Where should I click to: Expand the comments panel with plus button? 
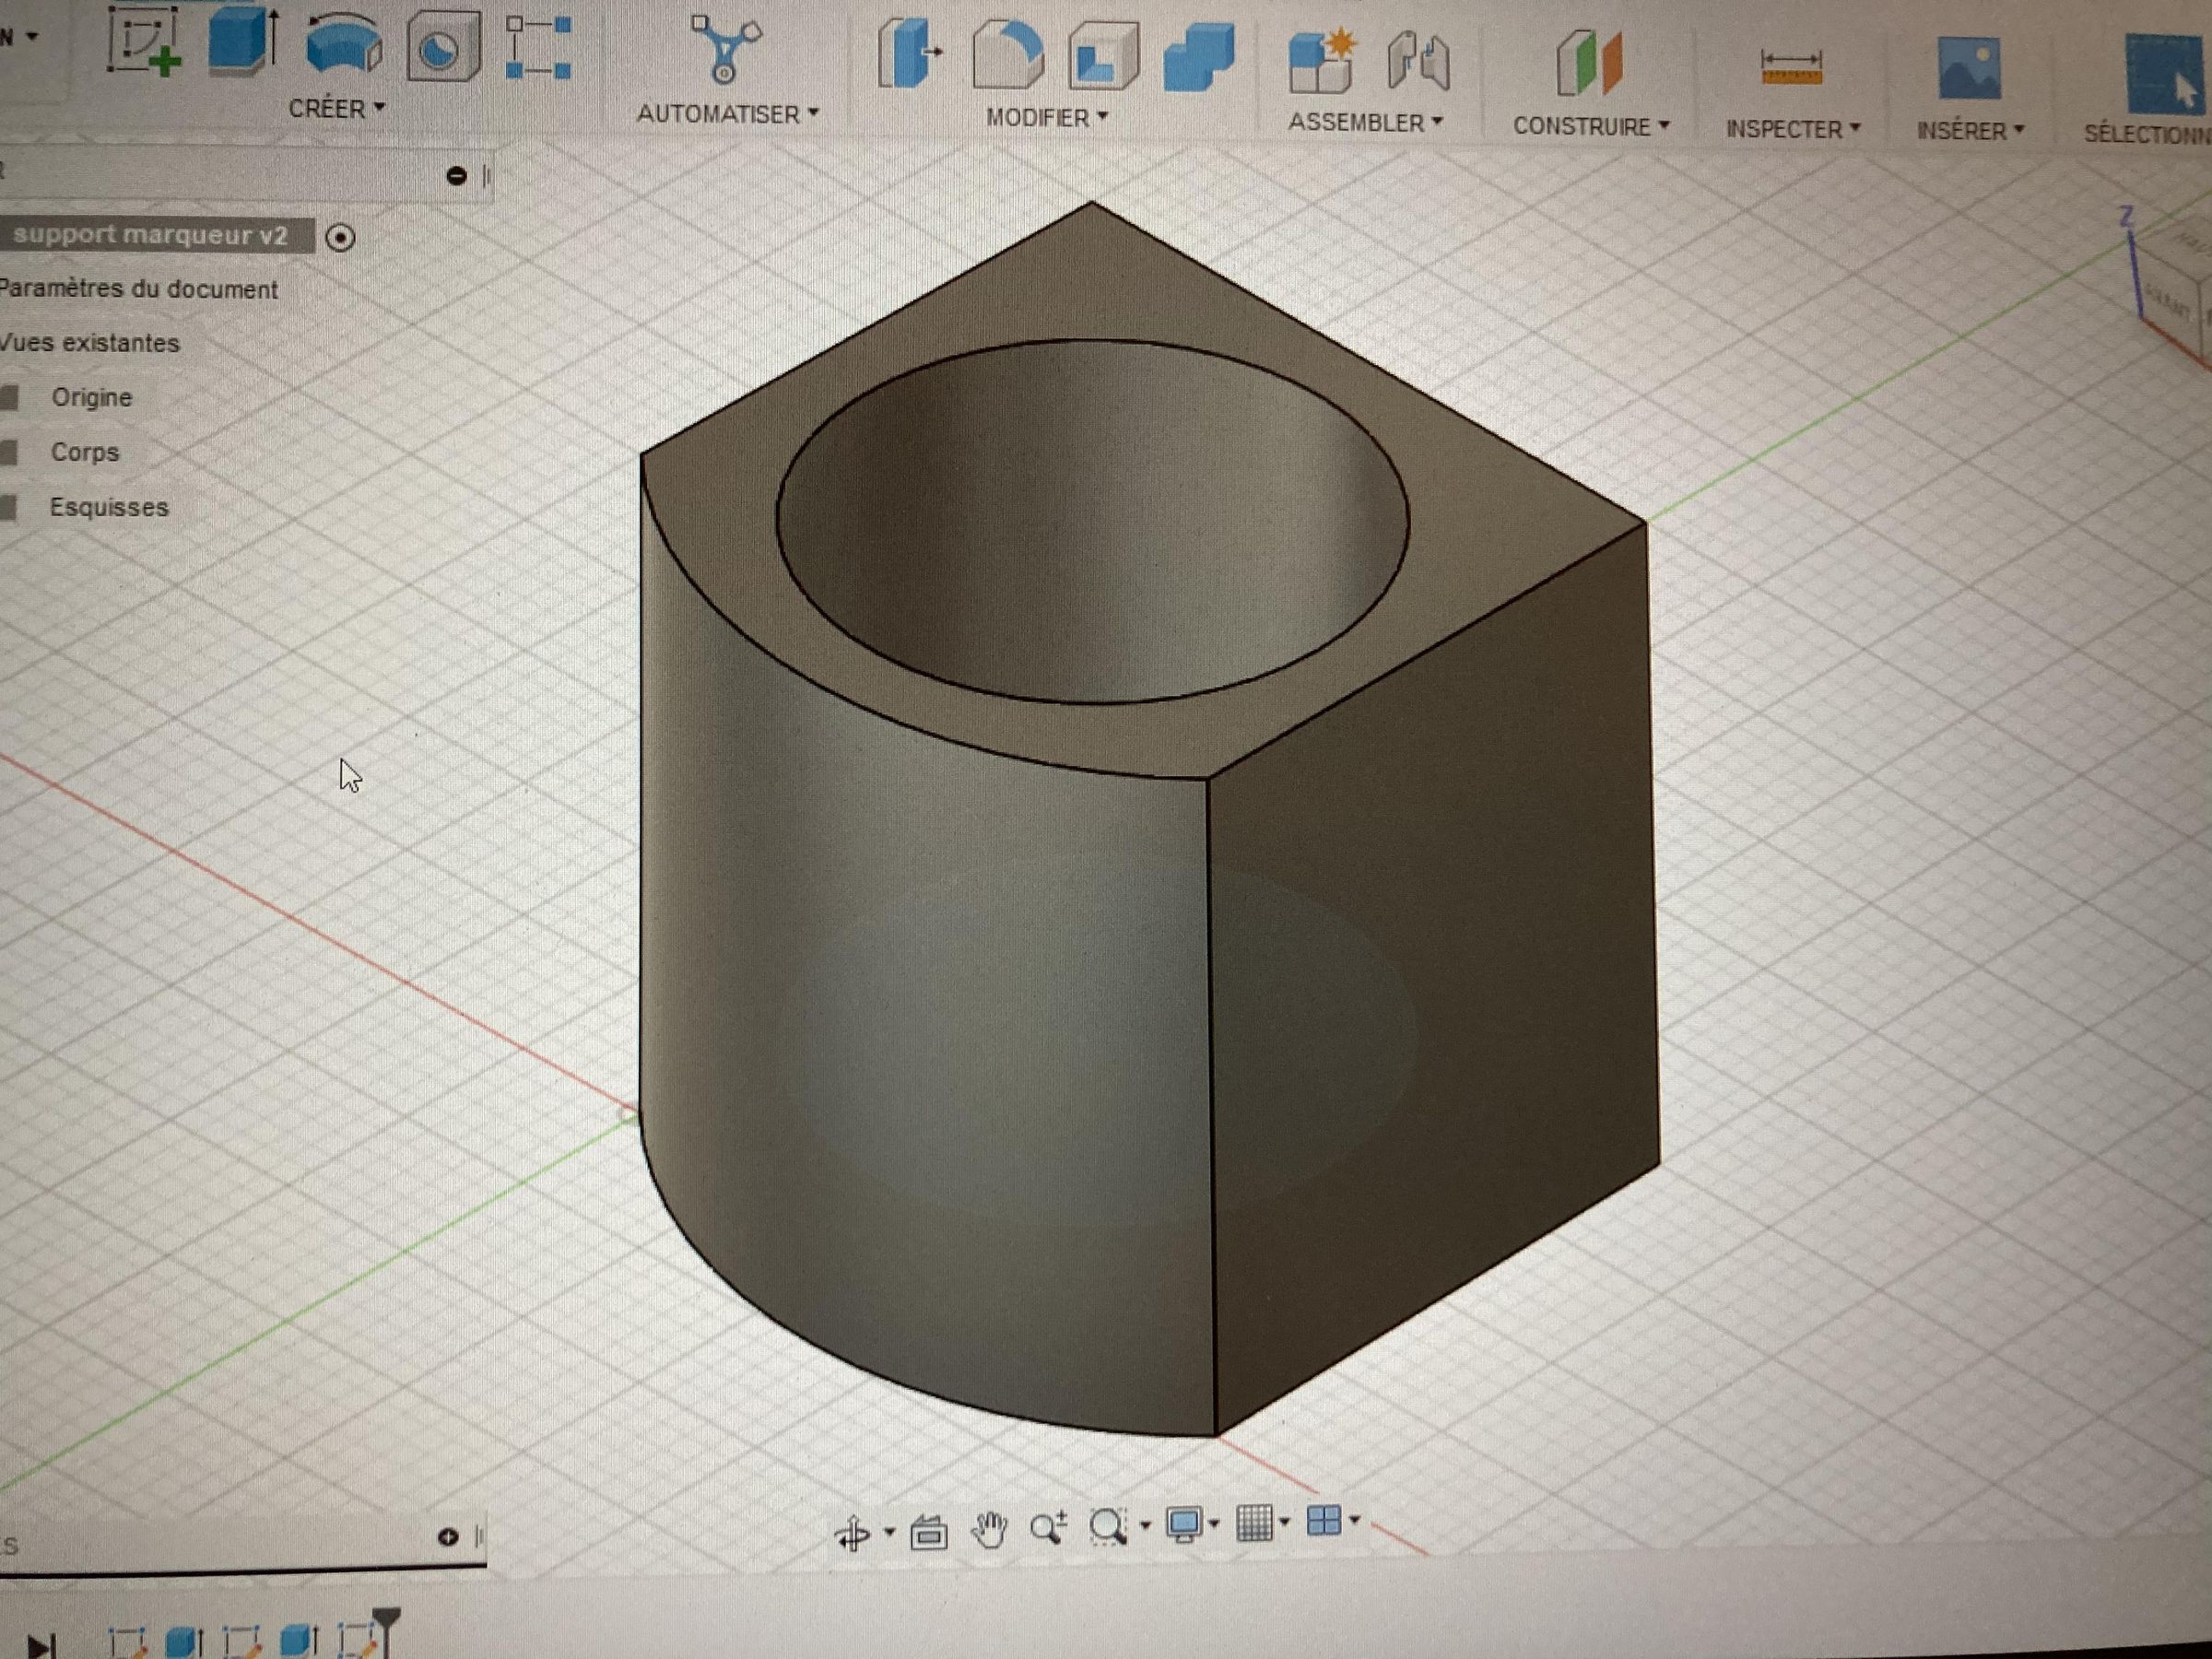448,1536
